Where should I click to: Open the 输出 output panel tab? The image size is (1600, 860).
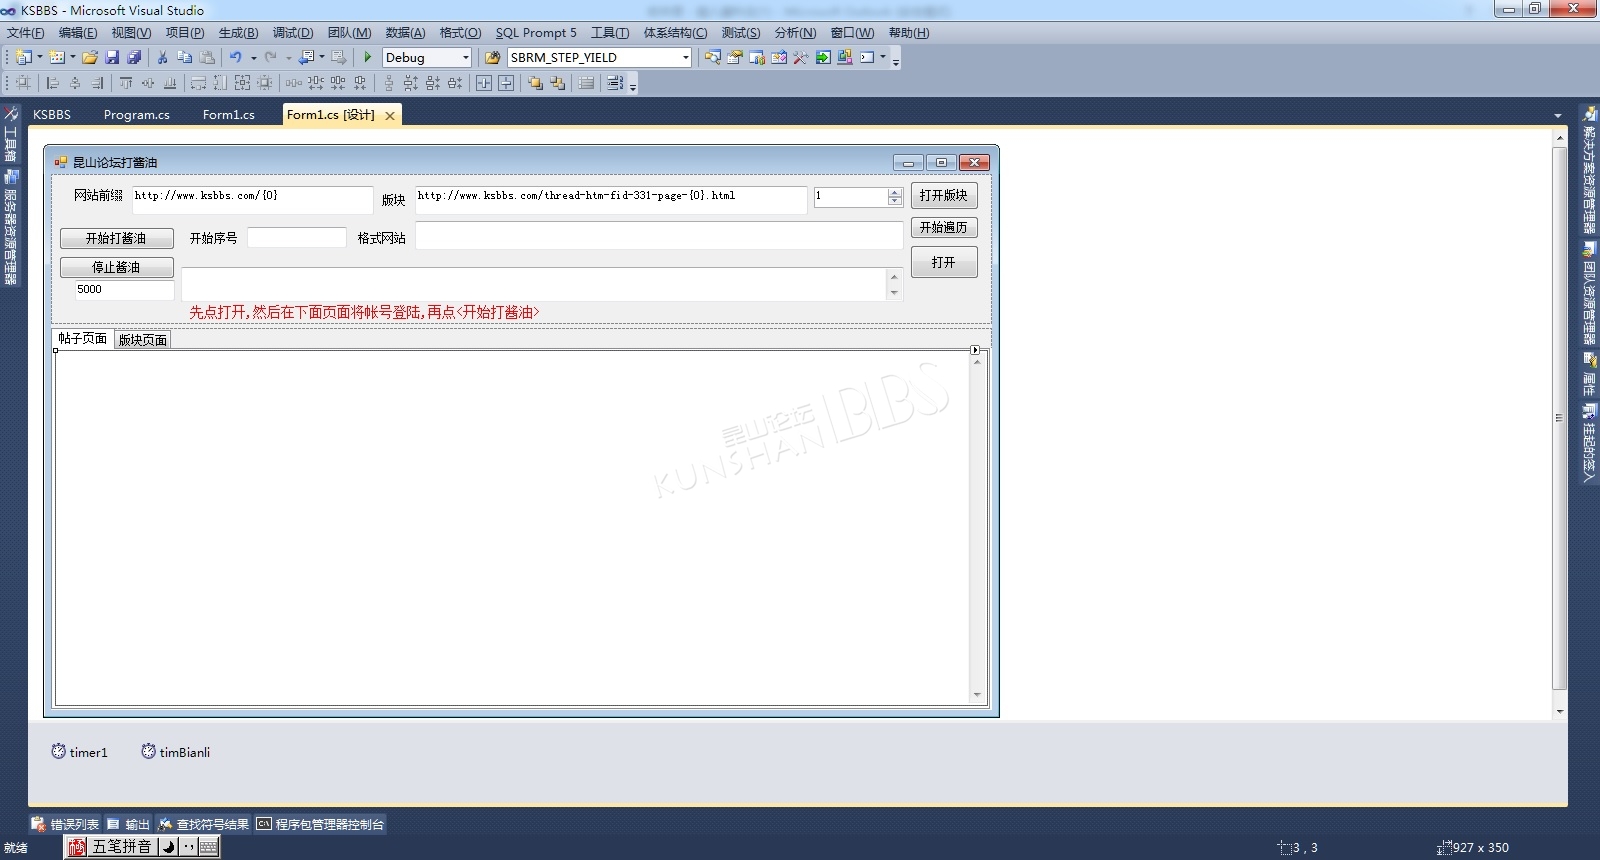click(129, 824)
